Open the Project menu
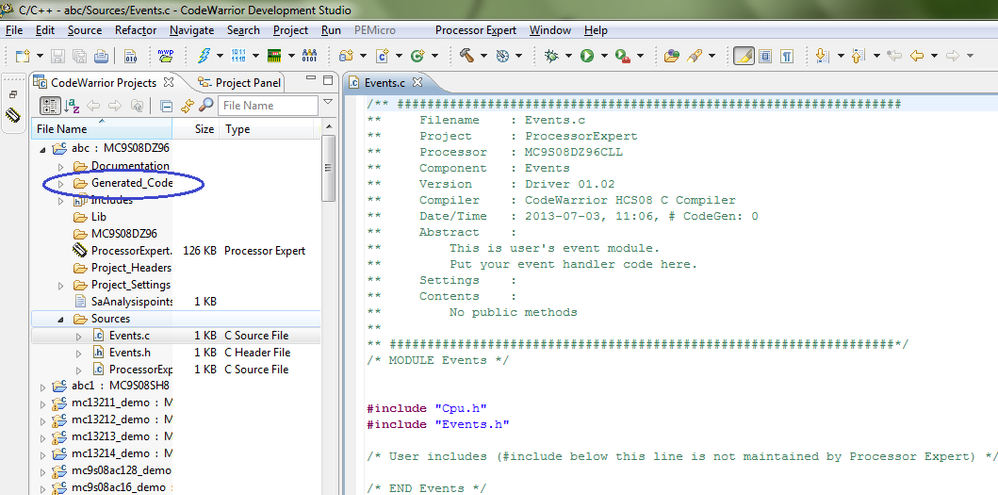 290,30
